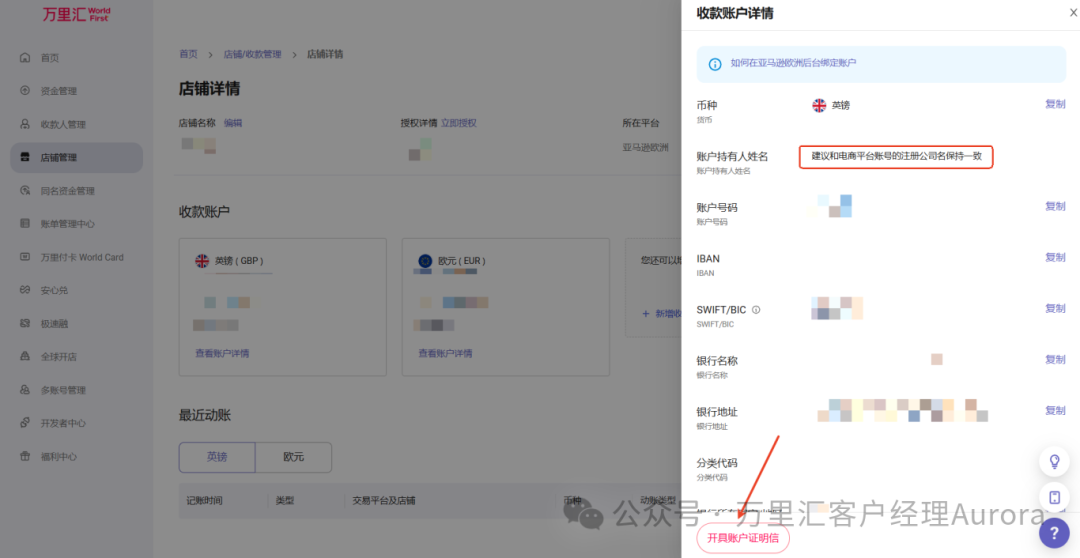Open 店铺管理 in the sidebar menu
1080x558 pixels.
(x=59, y=157)
